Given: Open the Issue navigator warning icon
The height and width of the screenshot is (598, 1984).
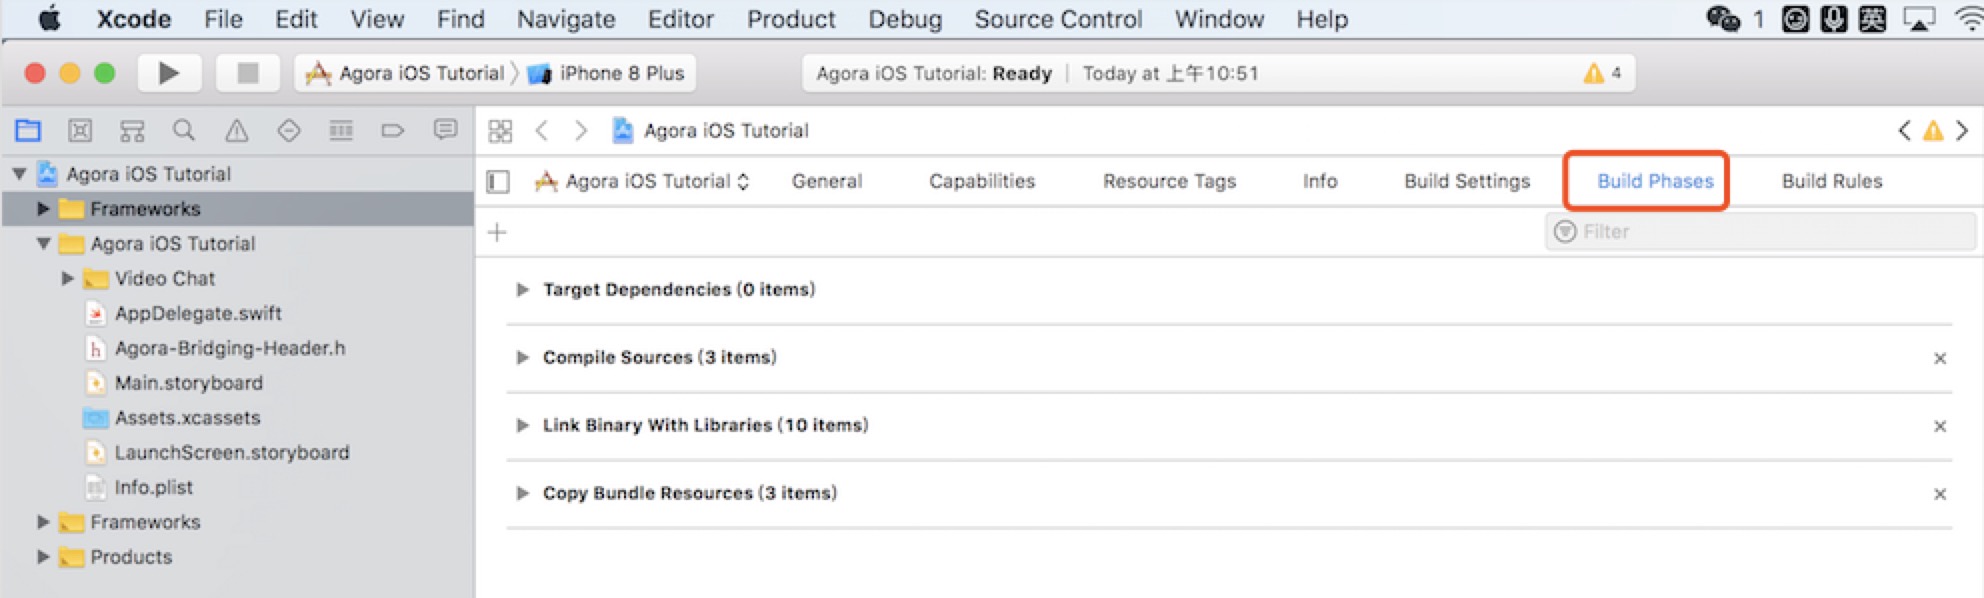Looking at the screenshot, I should click(x=237, y=130).
